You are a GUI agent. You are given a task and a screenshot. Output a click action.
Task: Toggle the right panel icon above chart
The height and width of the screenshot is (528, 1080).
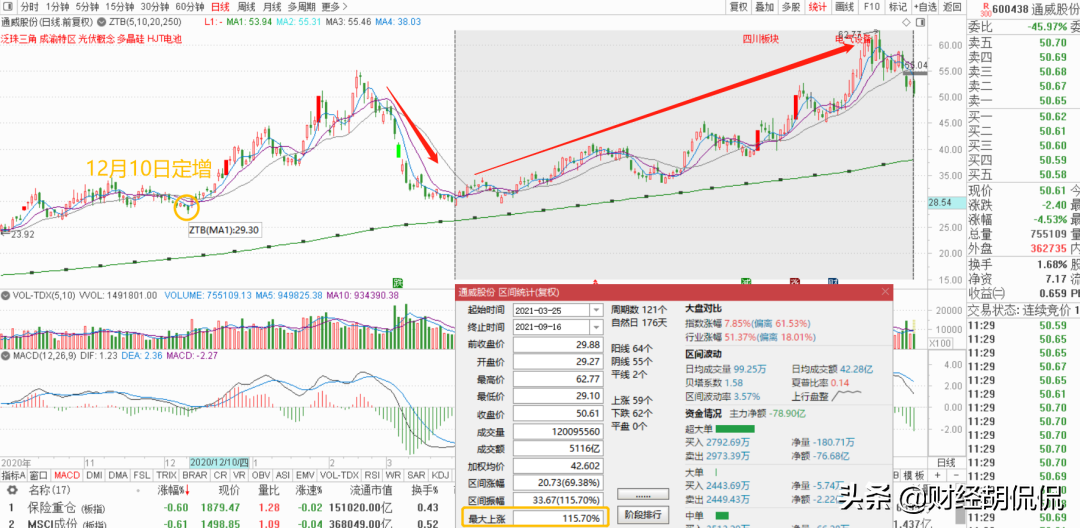click(x=920, y=21)
